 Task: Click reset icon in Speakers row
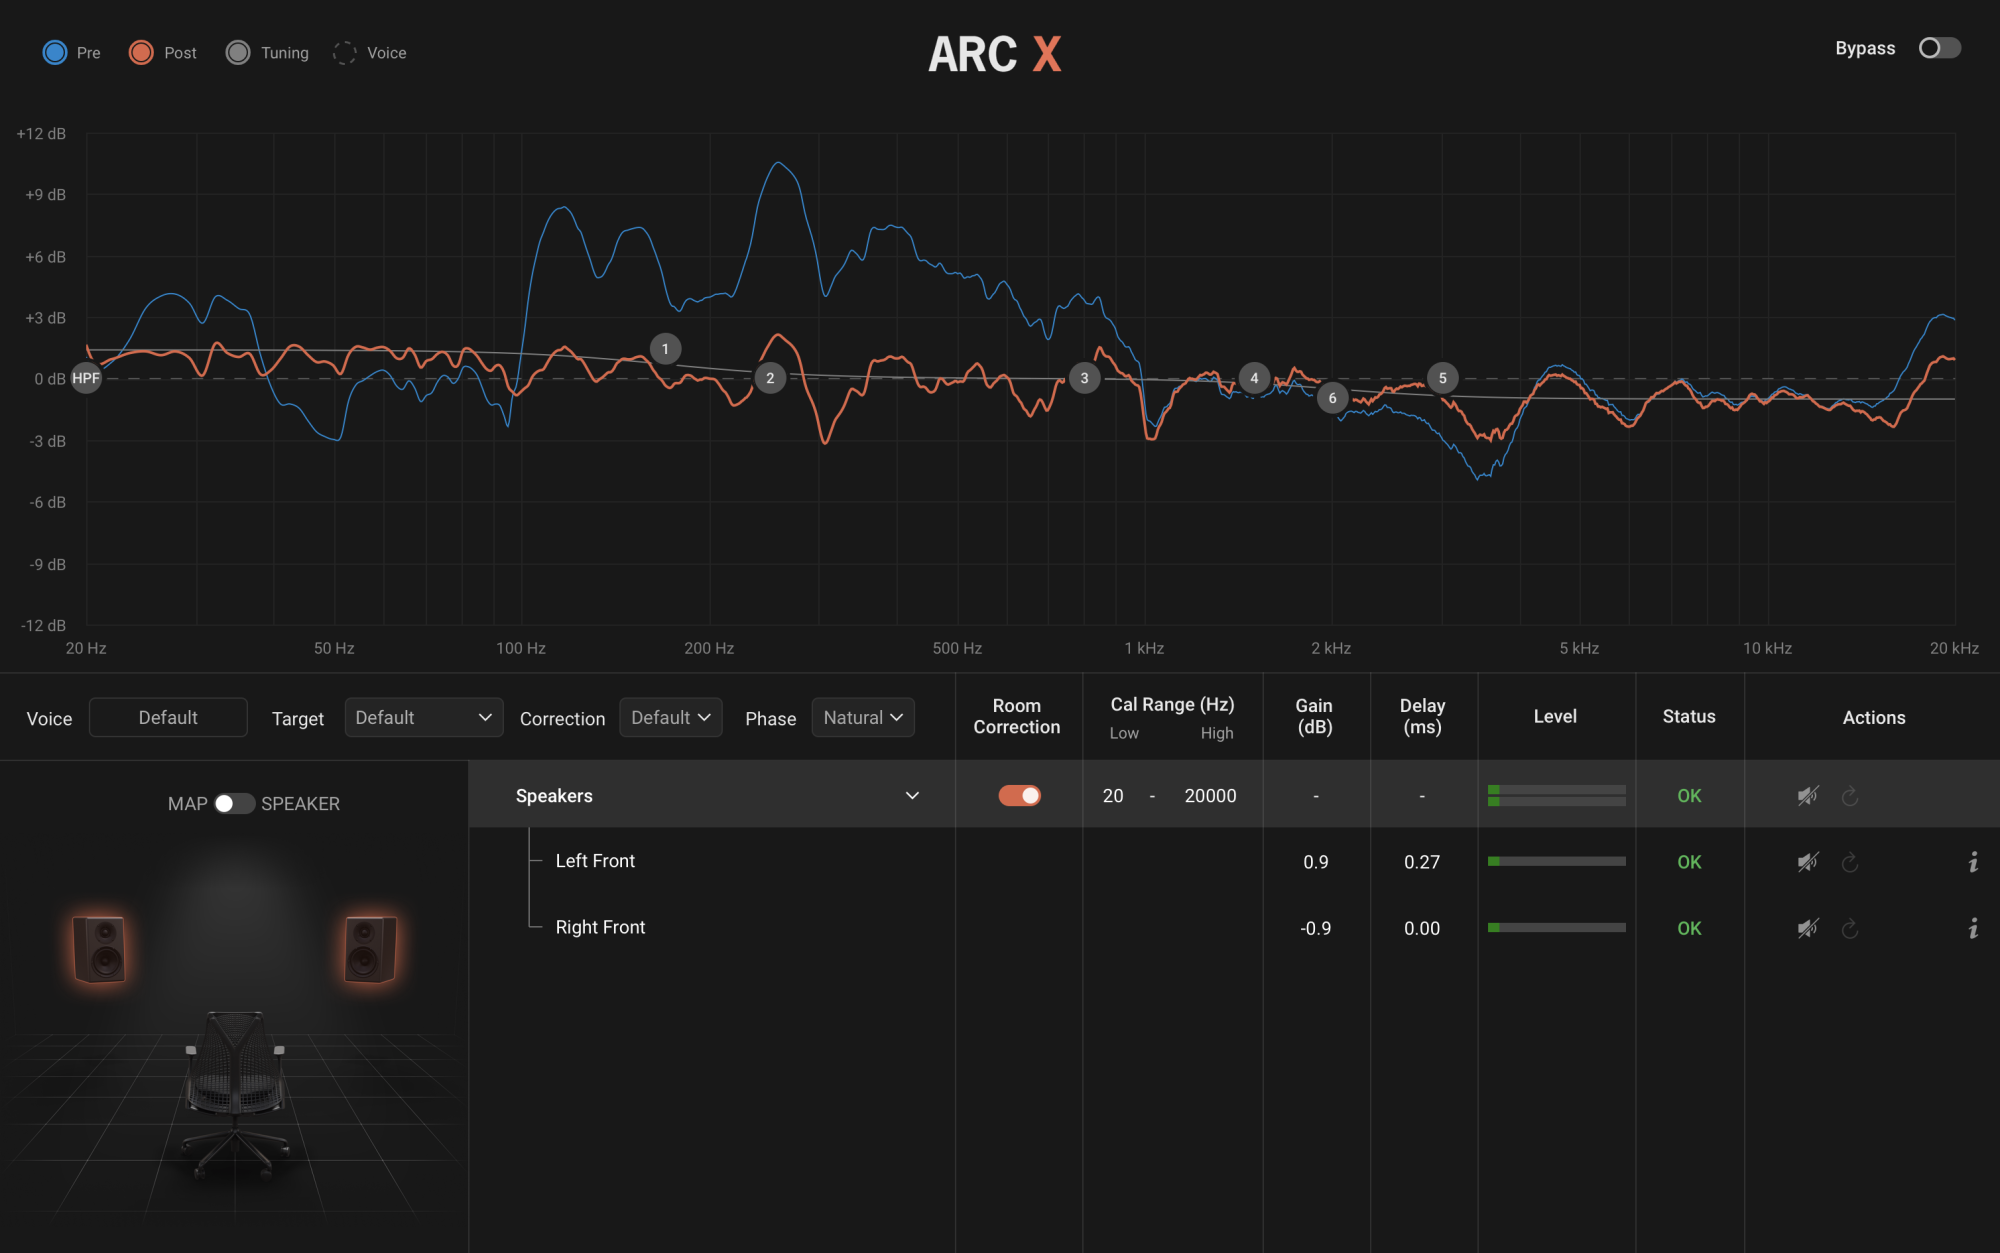coord(1850,796)
